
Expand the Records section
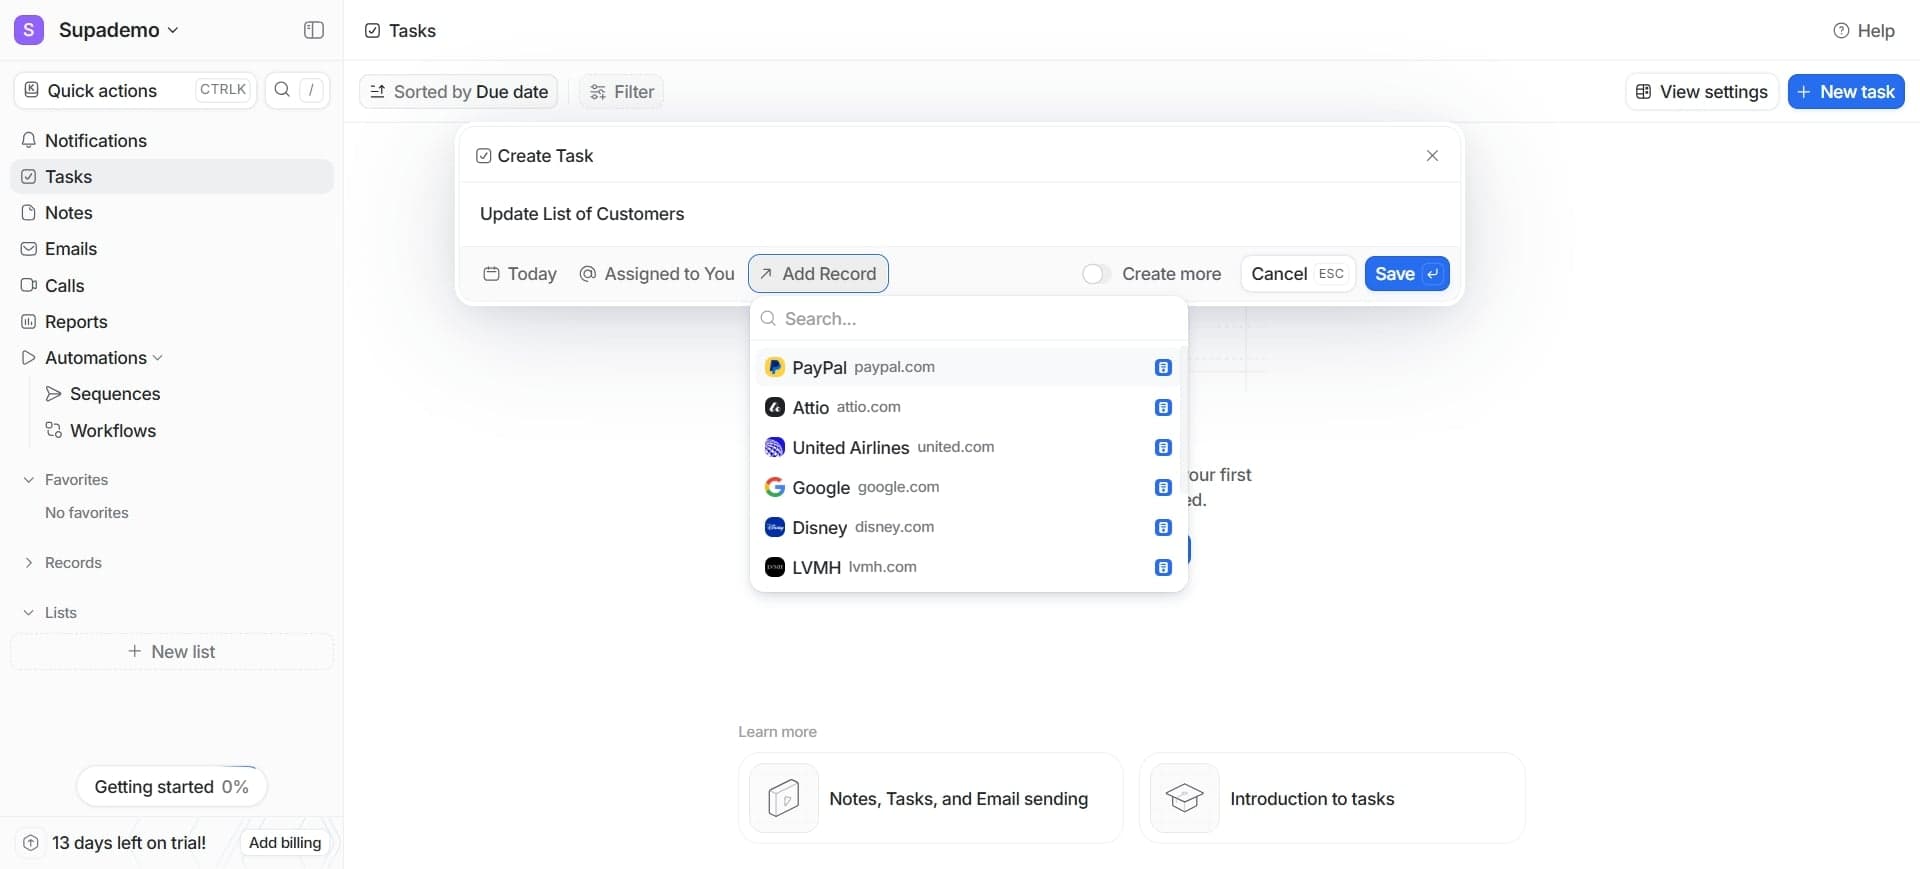tap(29, 563)
